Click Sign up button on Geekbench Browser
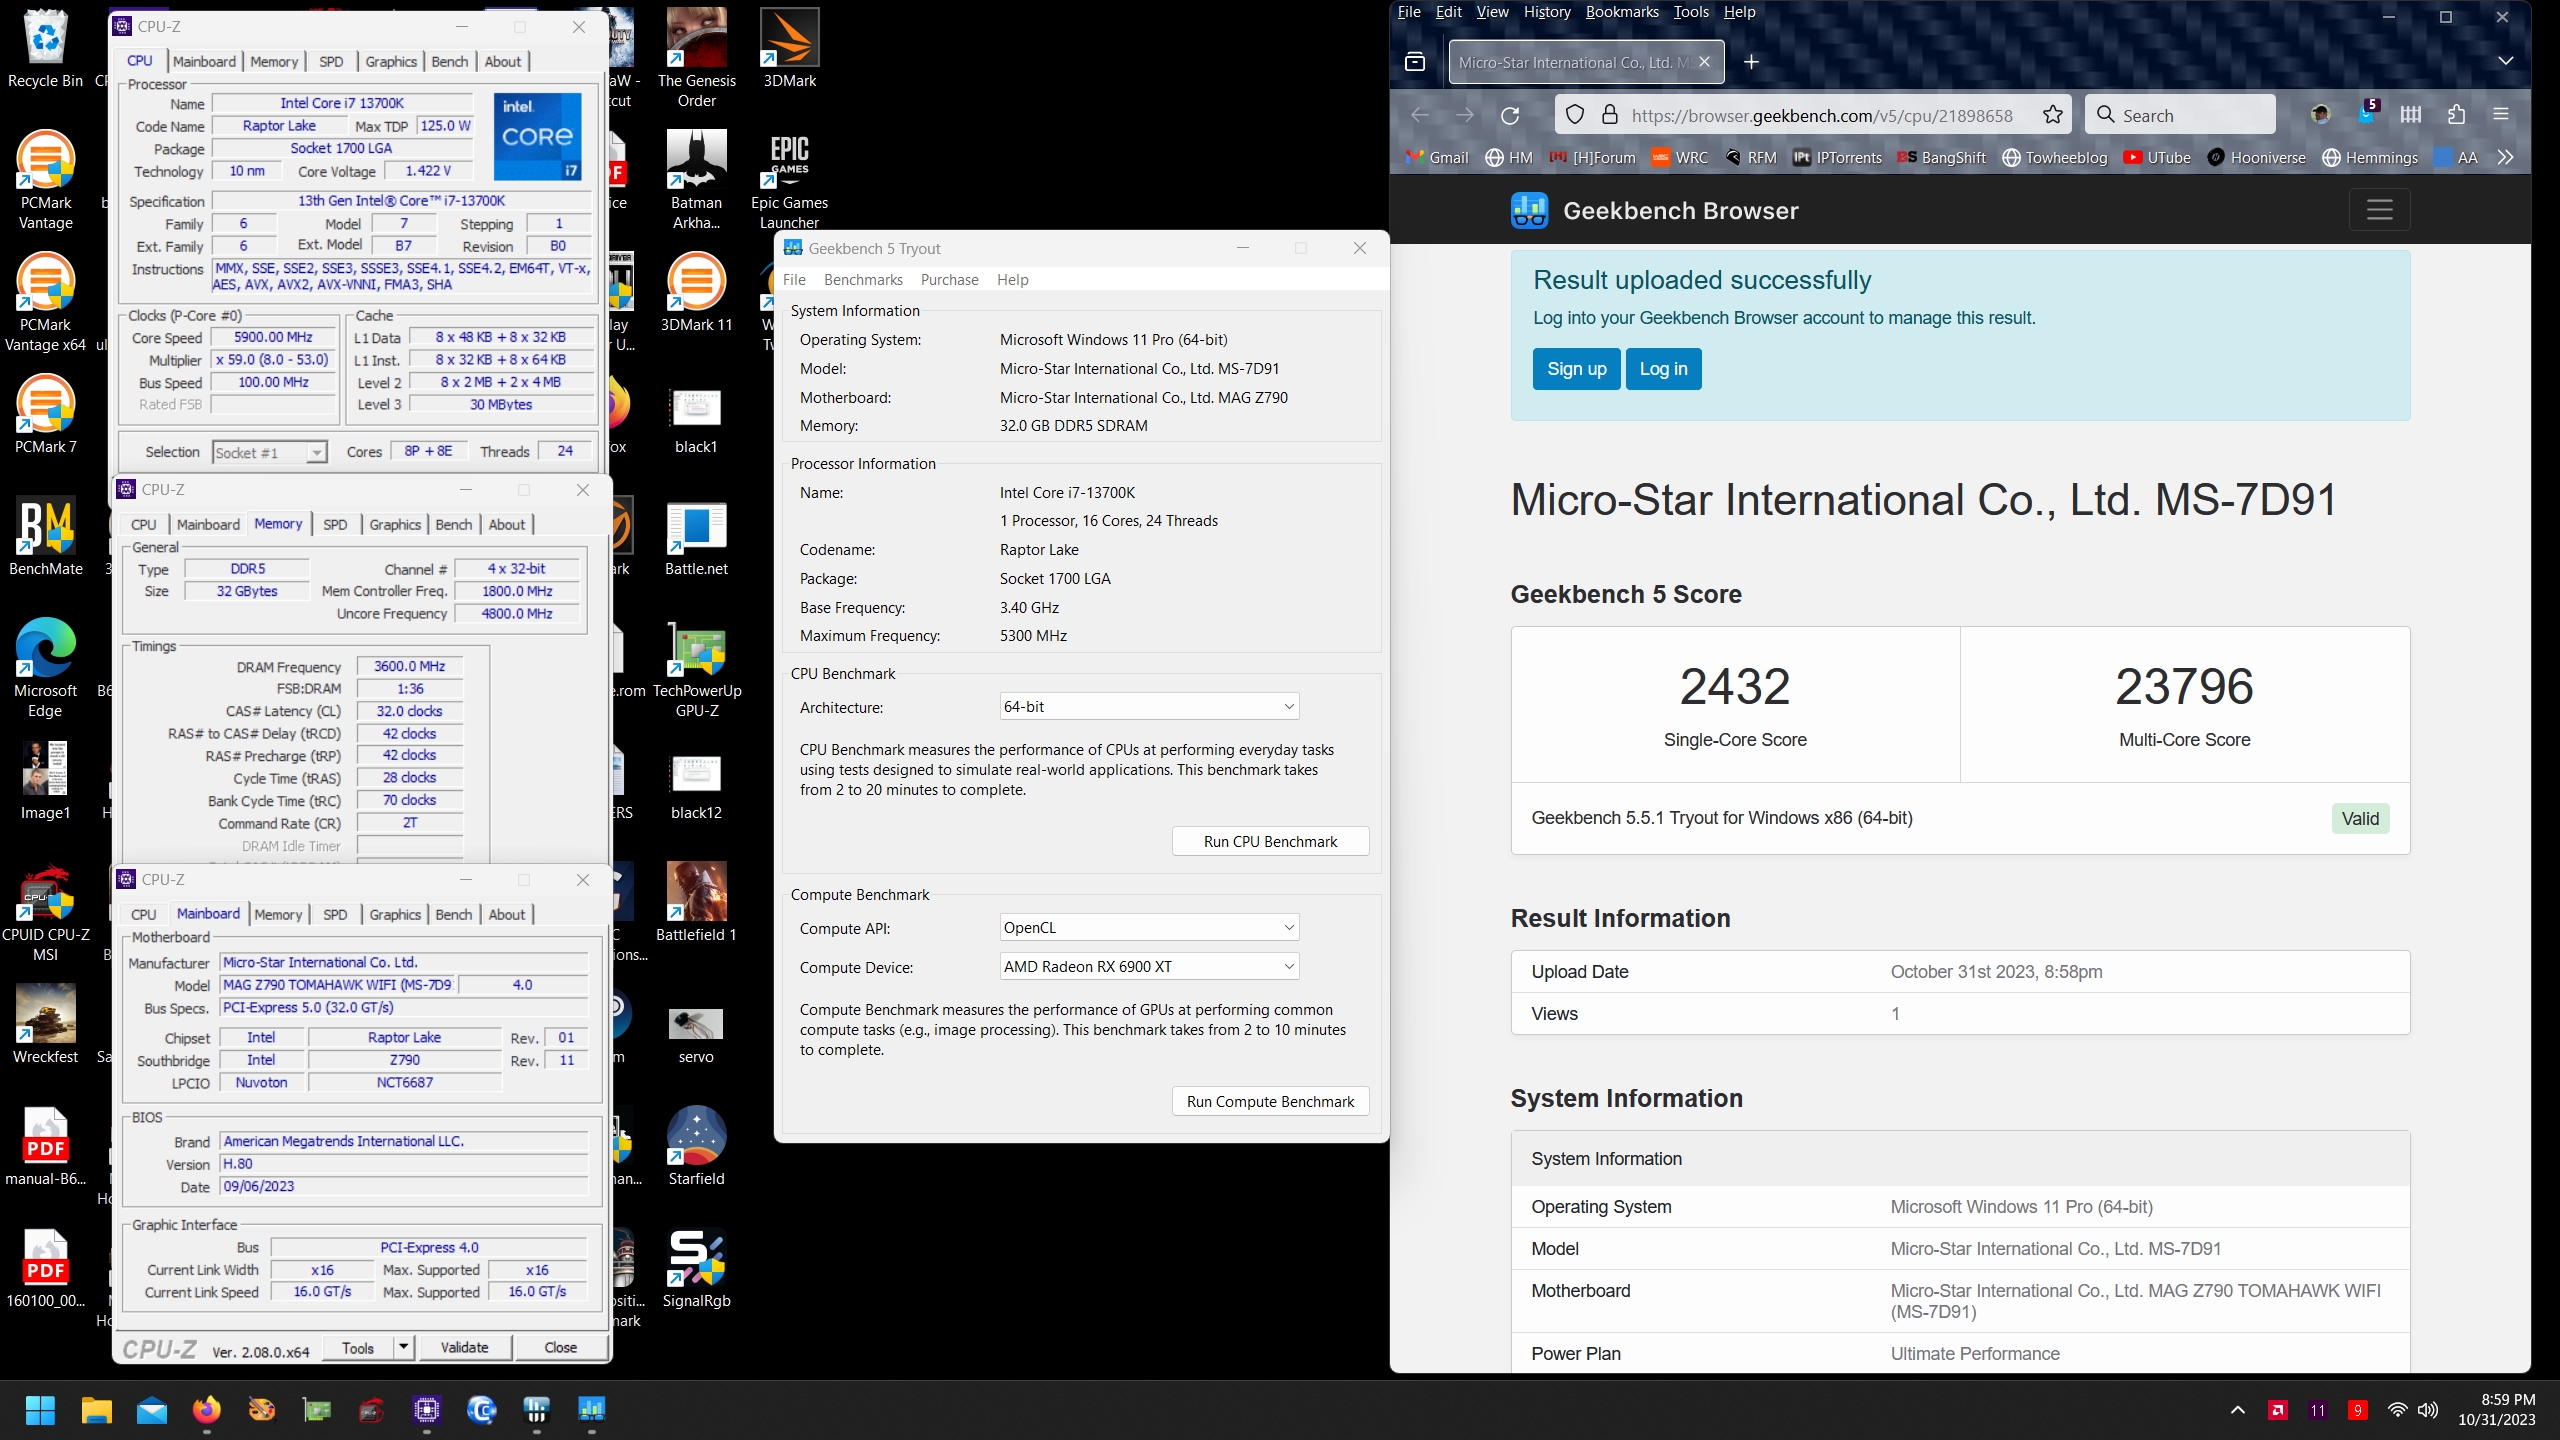 click(x=1576, y=368)
